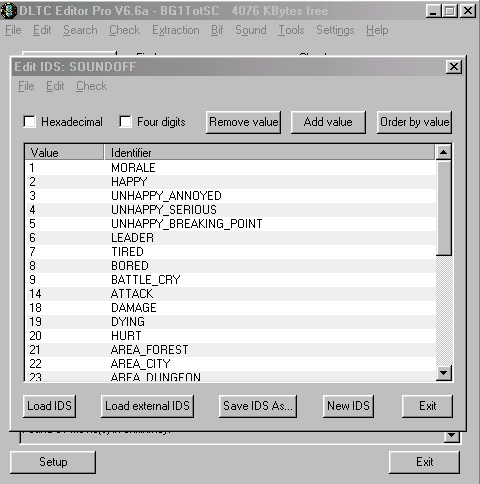
Task: Click the DLTC Editor Pro title bar icon
Action: [x=8, y=10]
